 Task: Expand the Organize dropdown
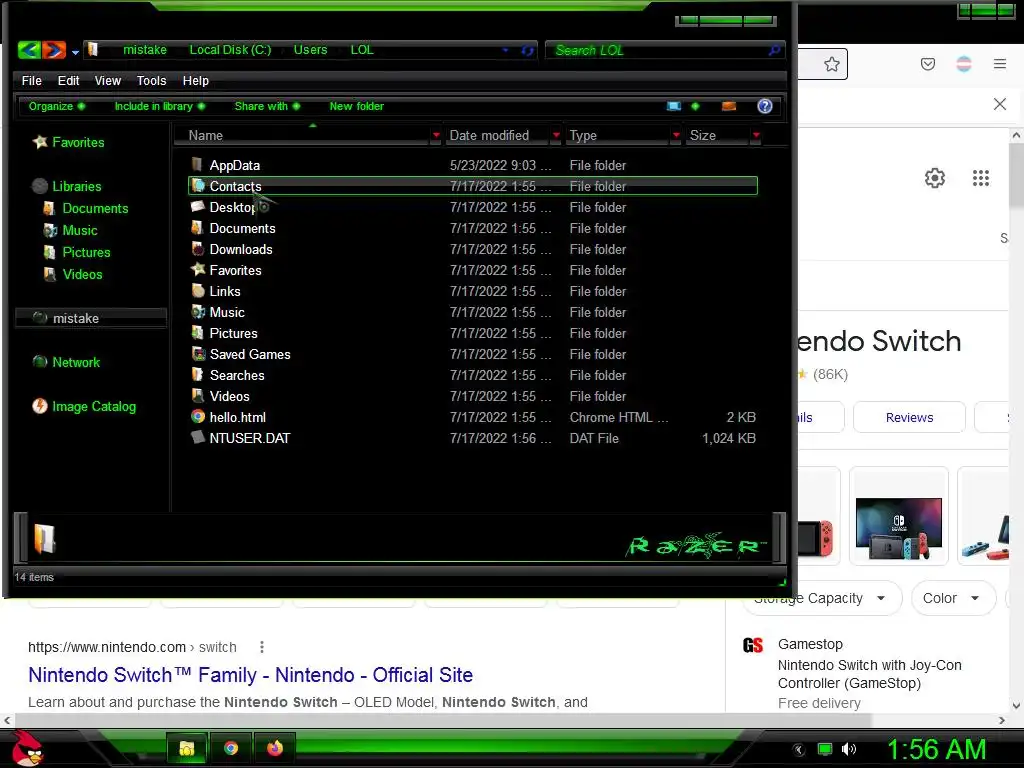(57, 106)
